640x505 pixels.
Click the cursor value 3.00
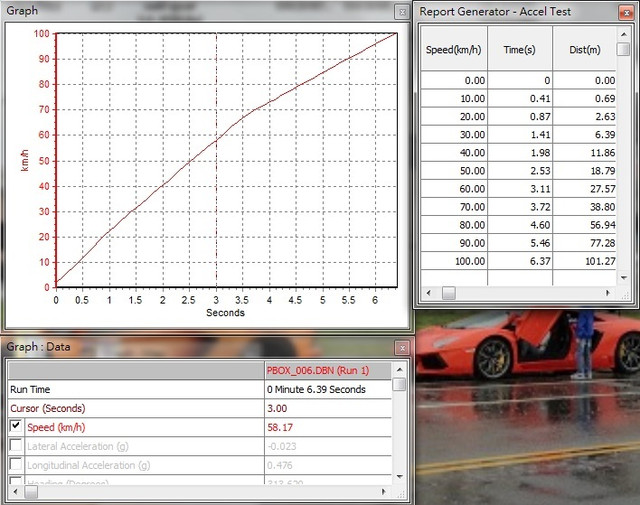pos(277,408)
